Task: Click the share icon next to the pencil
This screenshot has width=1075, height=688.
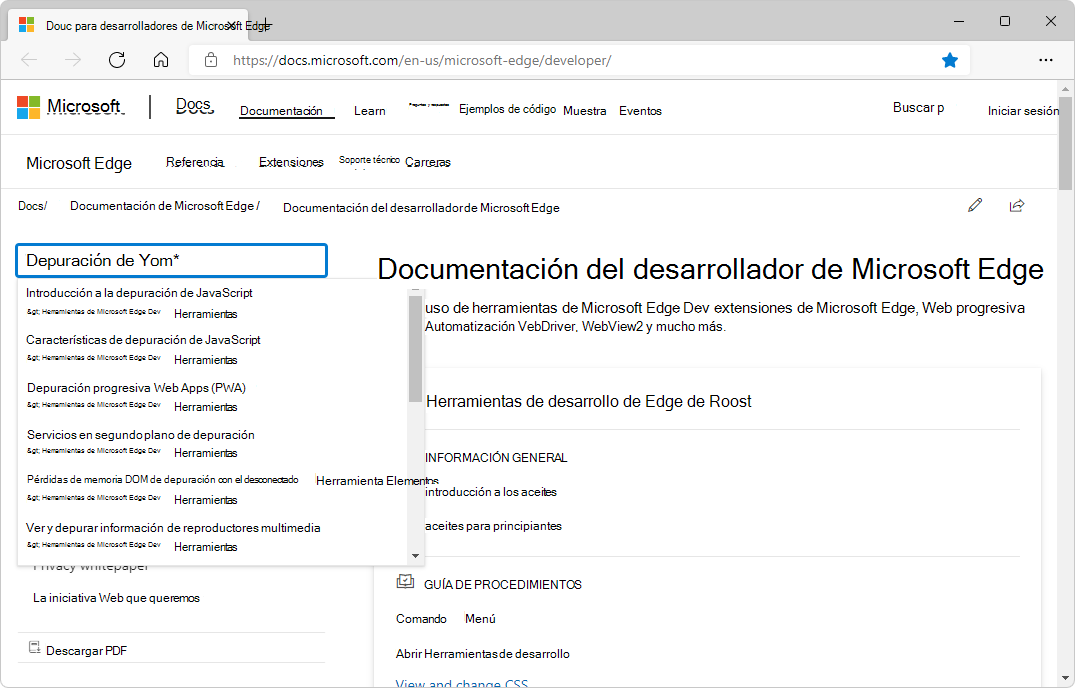Action: [x=1017, y=205]
